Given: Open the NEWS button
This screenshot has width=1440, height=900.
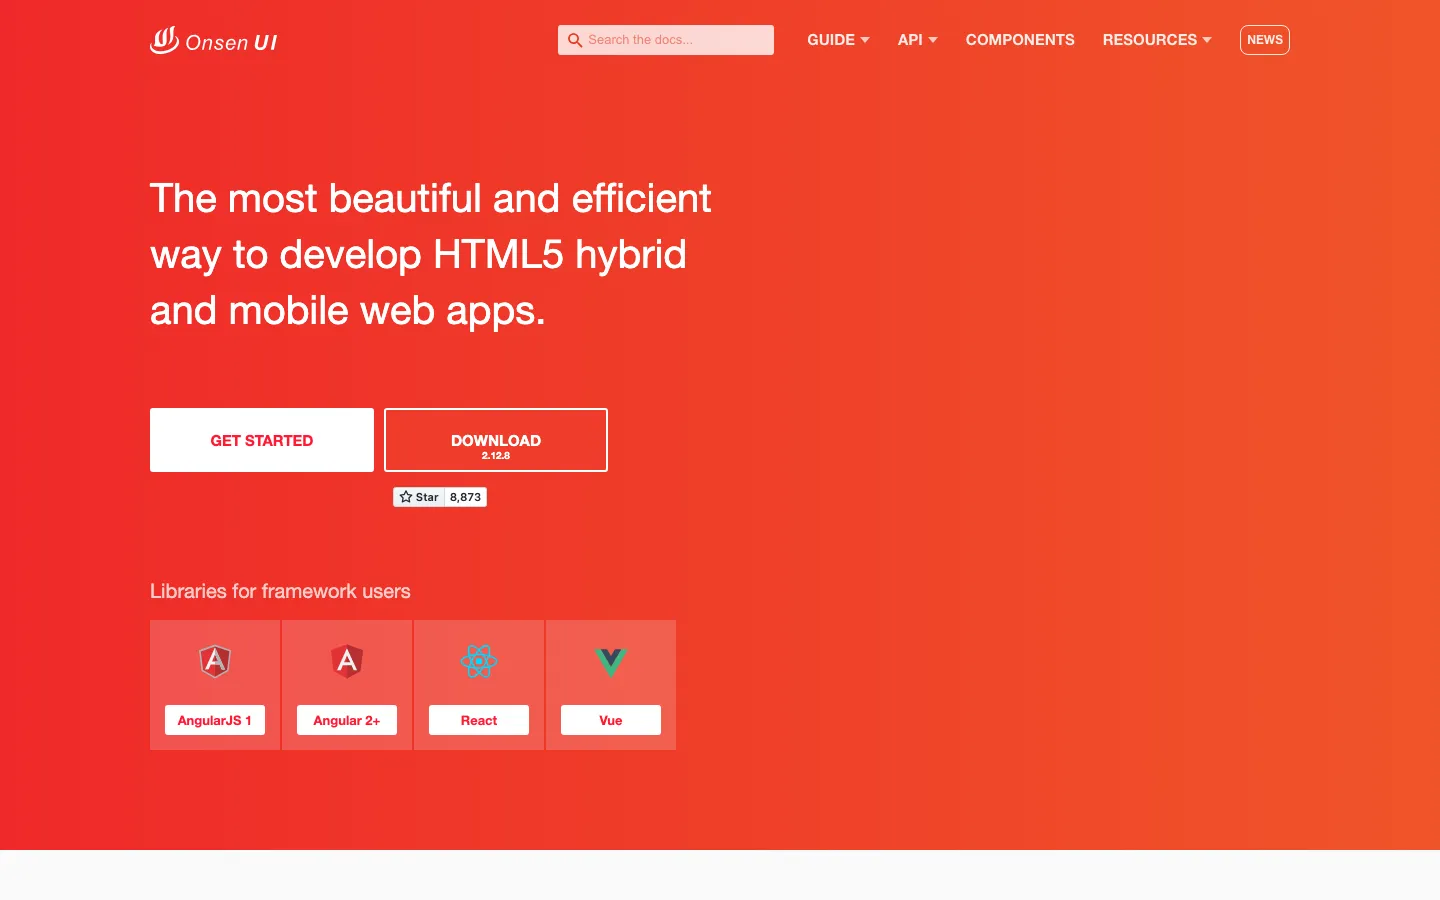Looking at the screenshot, I should coord(1265,40).
